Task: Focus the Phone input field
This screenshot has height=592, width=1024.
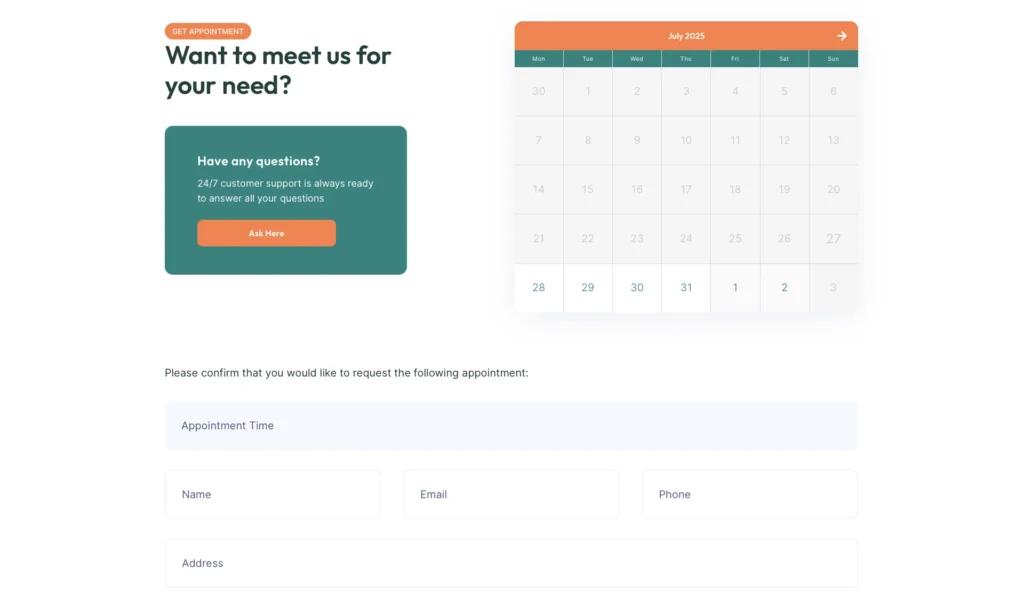Action: tap(749, 495)
